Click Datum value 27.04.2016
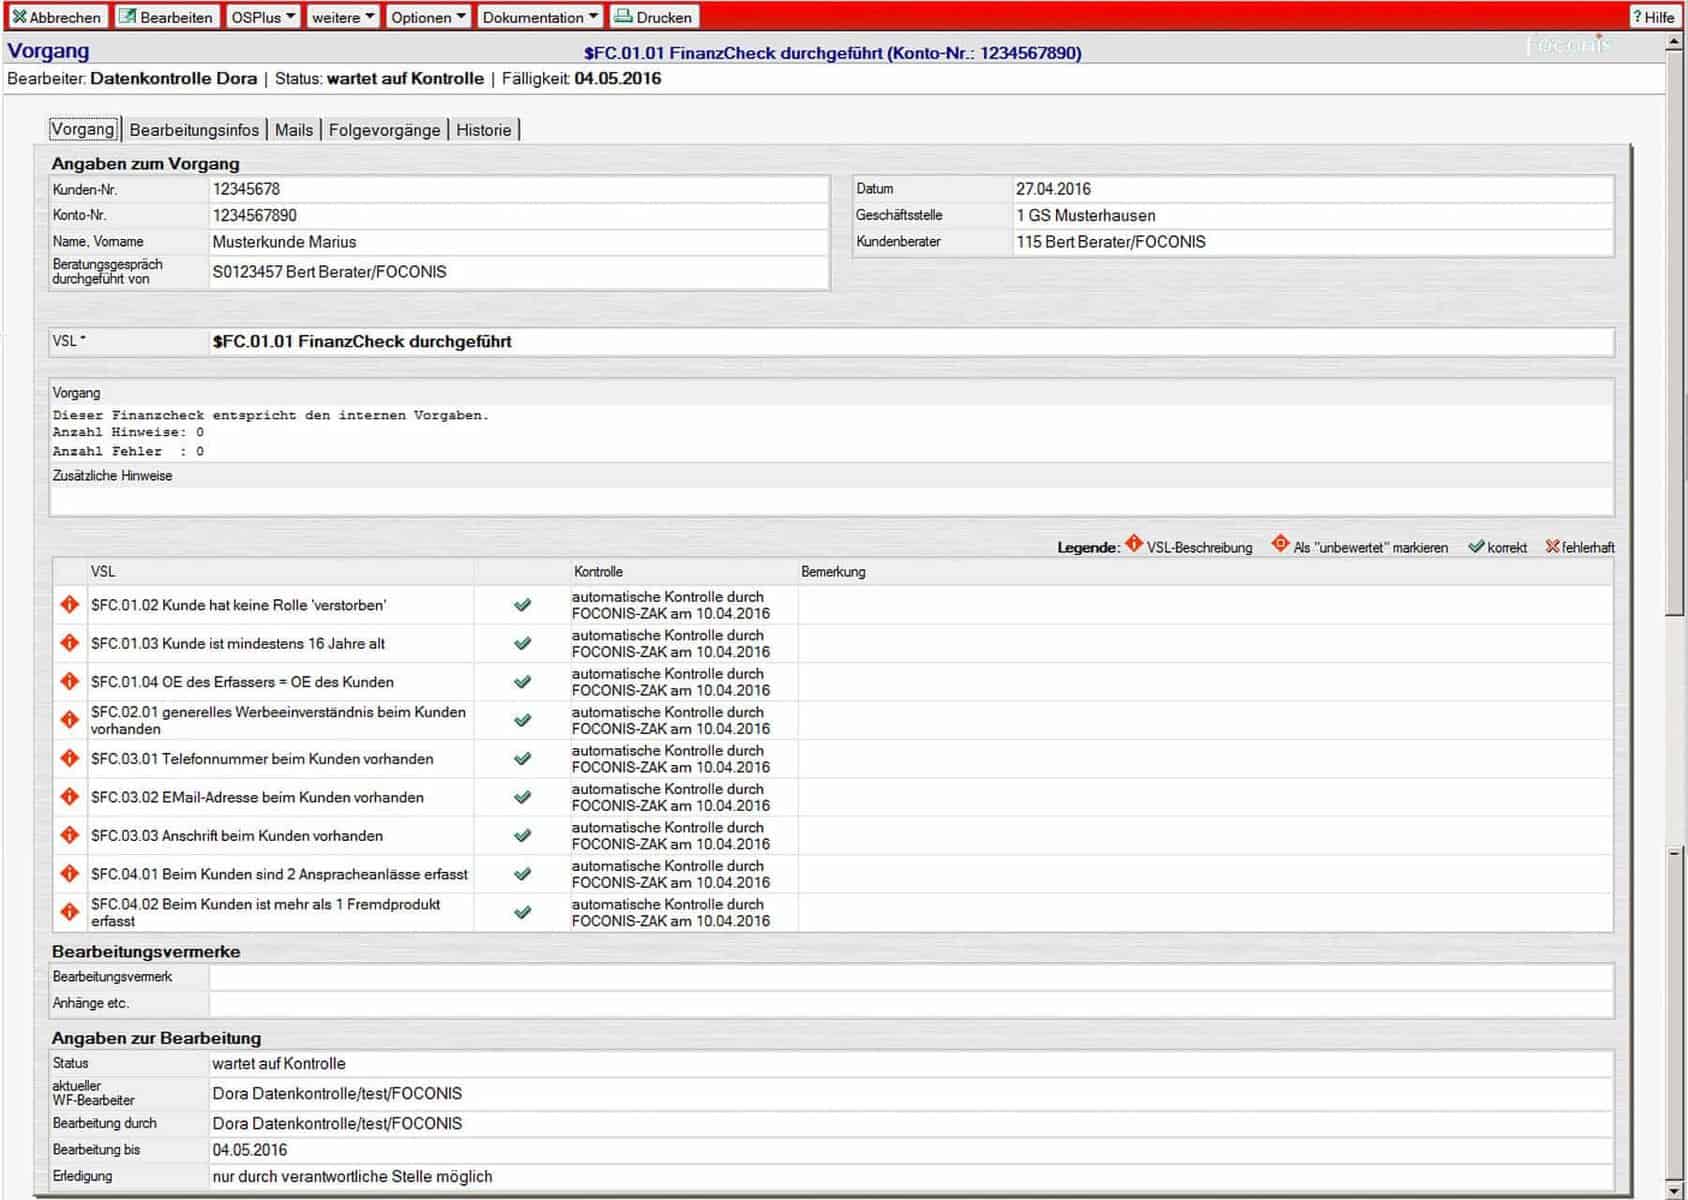Viewport: 1688px width, 1200px height. coord(1053,189)
